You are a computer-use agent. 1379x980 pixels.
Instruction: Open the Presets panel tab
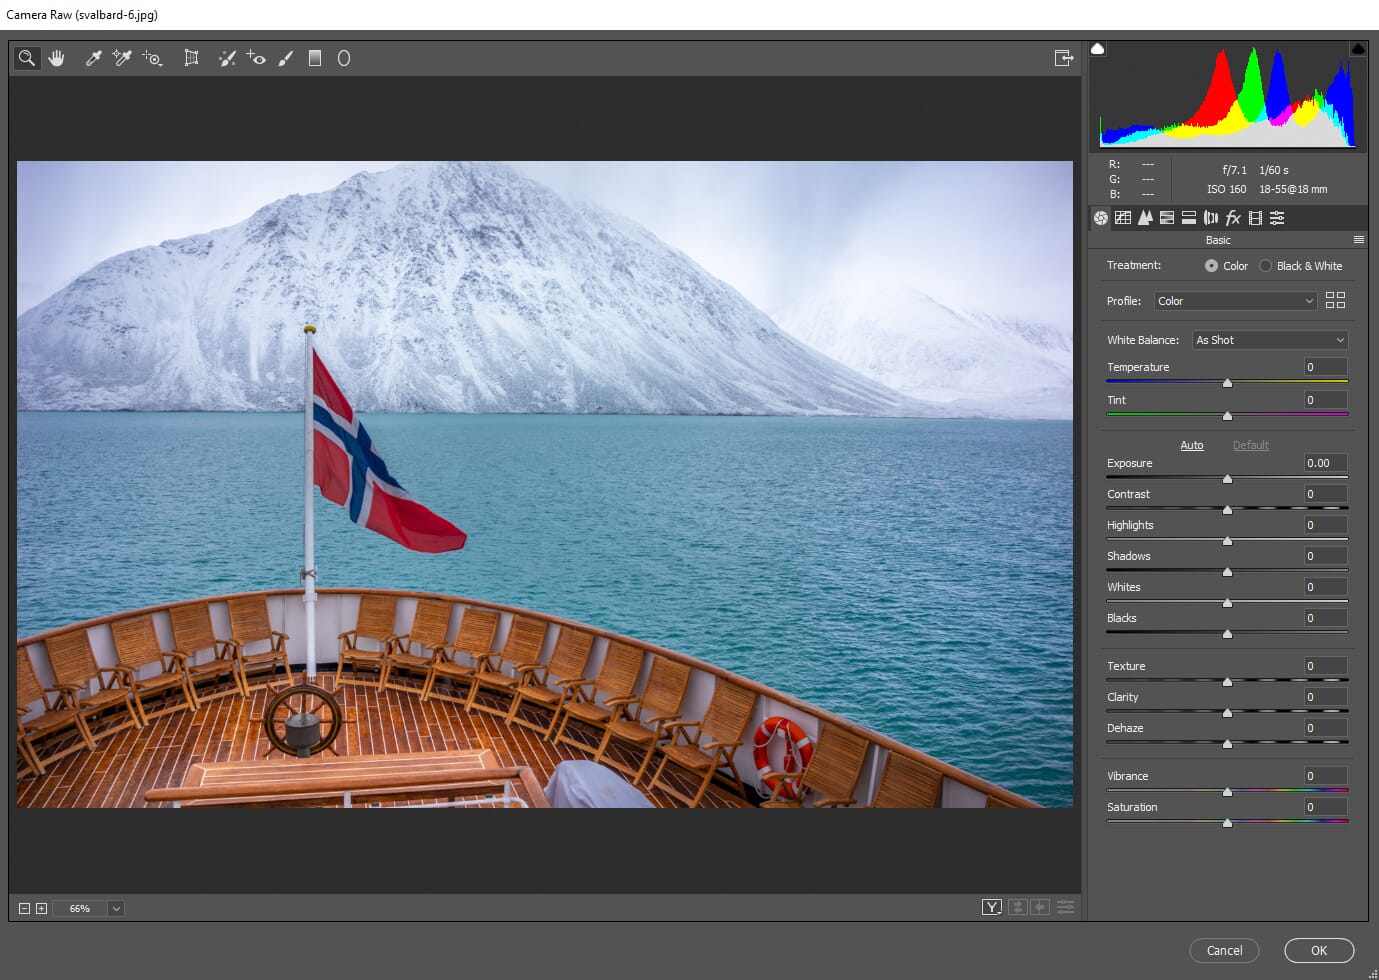pos(1277,217)
